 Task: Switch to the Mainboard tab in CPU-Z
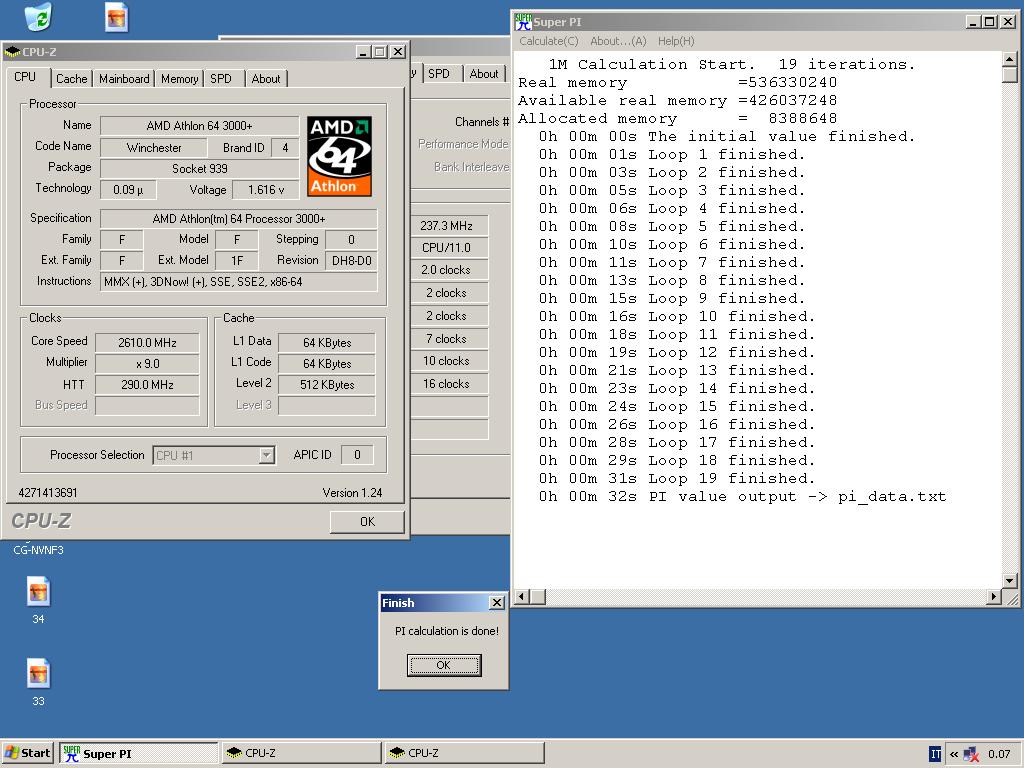(124, 78)
